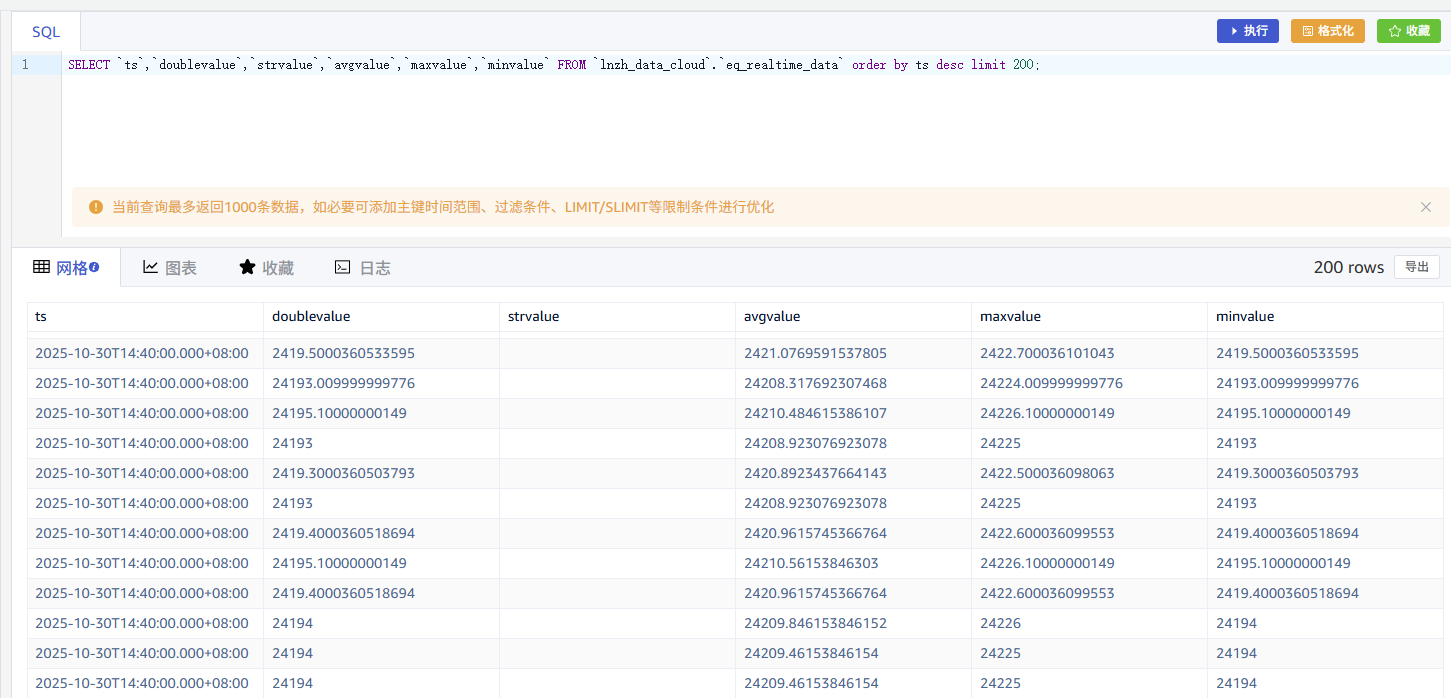This screenshot has height=698, width=1451.
Task: Open the 收藏 favorites tab with star
Action: pos(267,268)
